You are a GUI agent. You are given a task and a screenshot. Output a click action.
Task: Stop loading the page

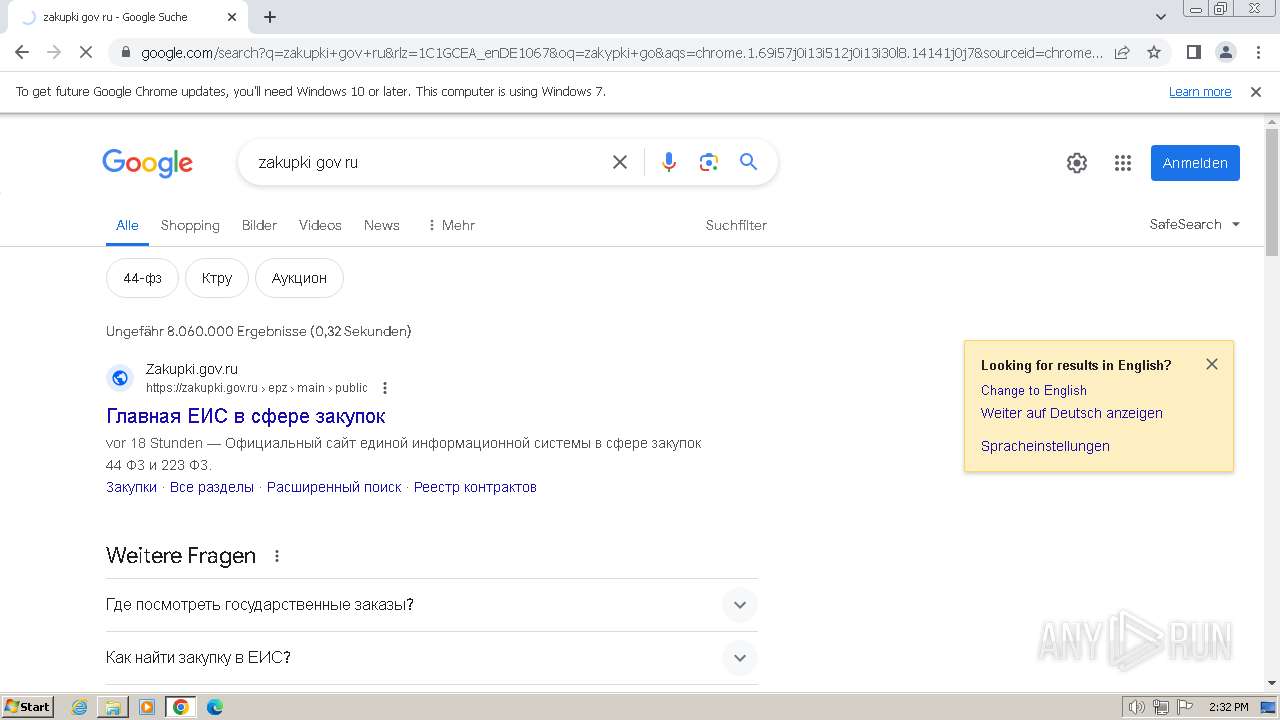[x=86, y=52]
